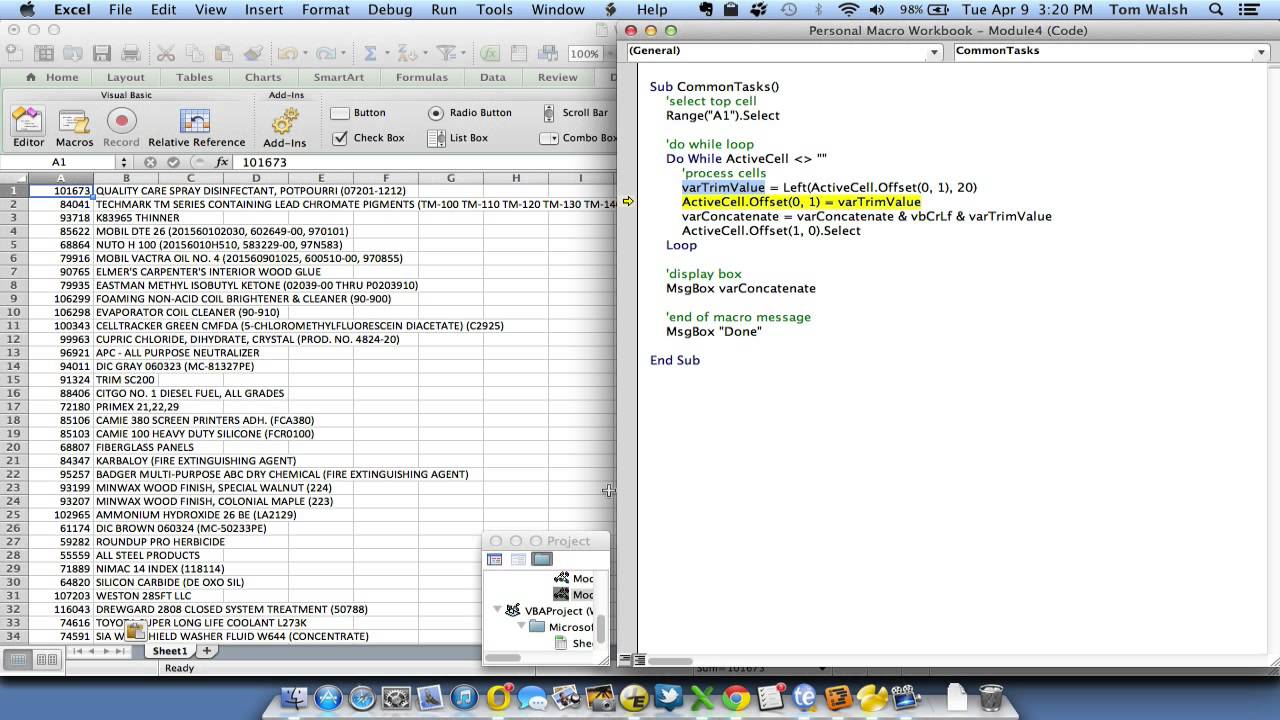This screenshot has height=720, width=1280.
Task: Click the confirm entry button in formula bar
Action: click(173, 162)
